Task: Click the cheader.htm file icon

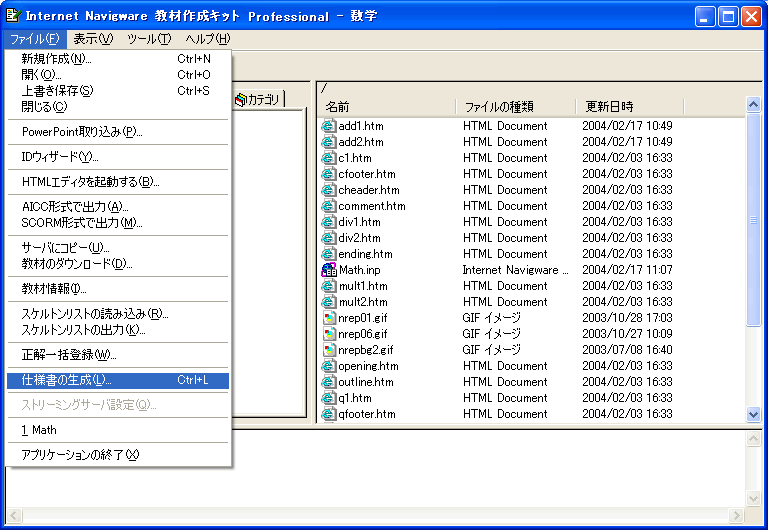Action: point(329,190)
